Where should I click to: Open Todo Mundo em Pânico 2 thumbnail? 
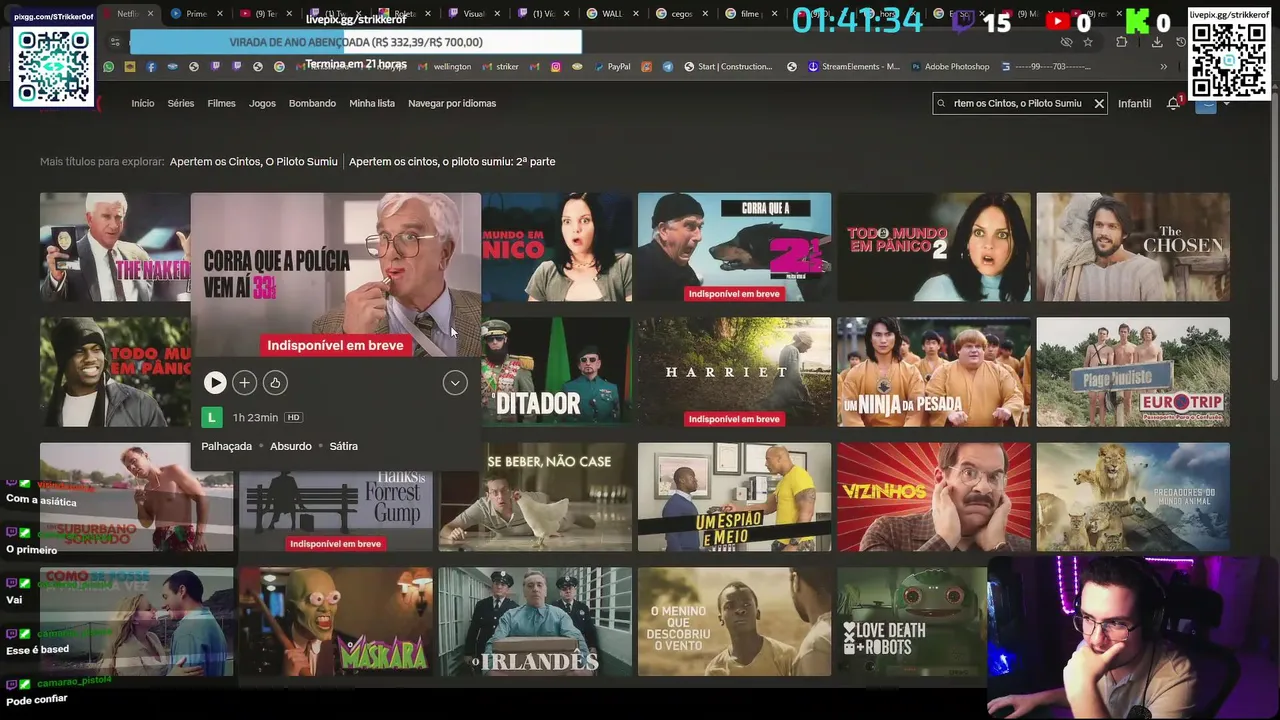tap(933, 247)
